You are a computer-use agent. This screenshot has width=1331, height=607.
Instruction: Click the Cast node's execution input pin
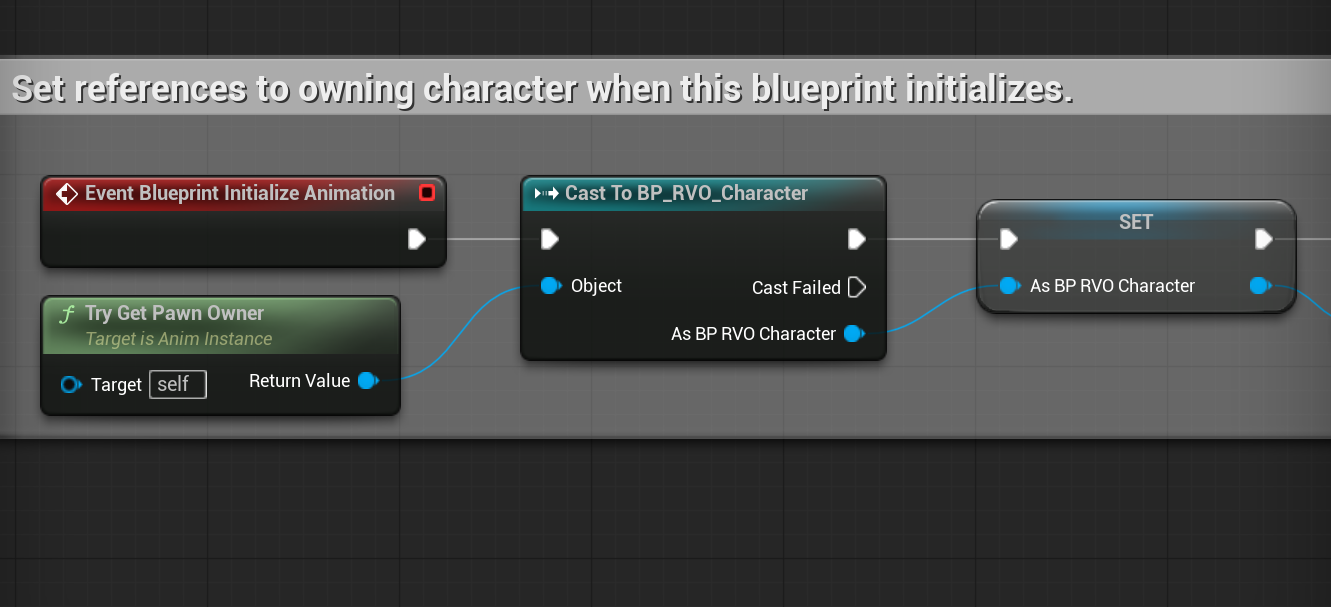tap(549, 239)
